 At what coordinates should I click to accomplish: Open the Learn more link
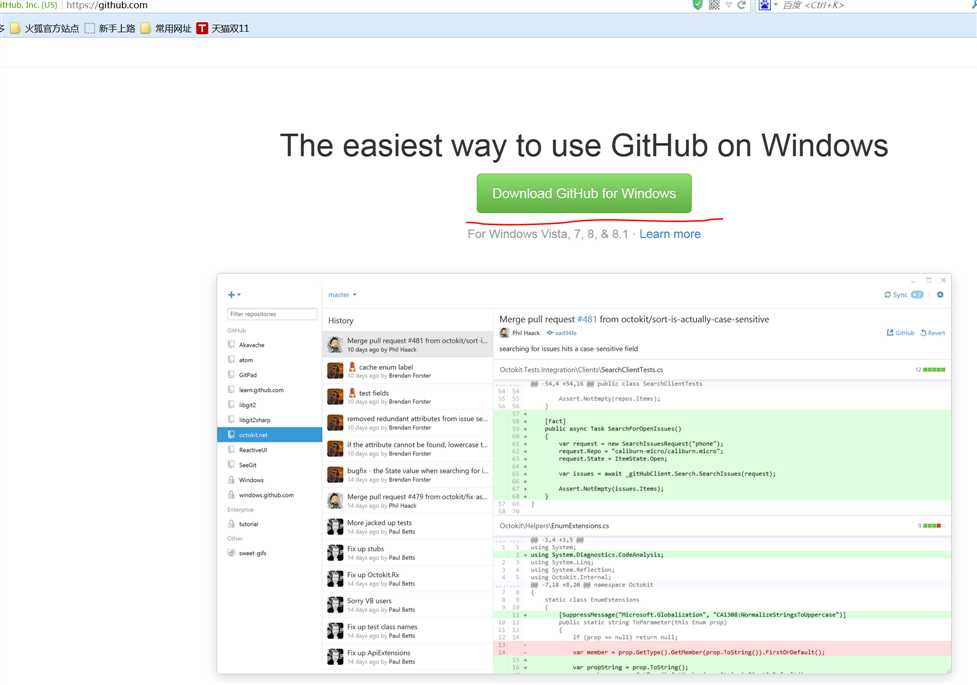[x=670, y=234]
